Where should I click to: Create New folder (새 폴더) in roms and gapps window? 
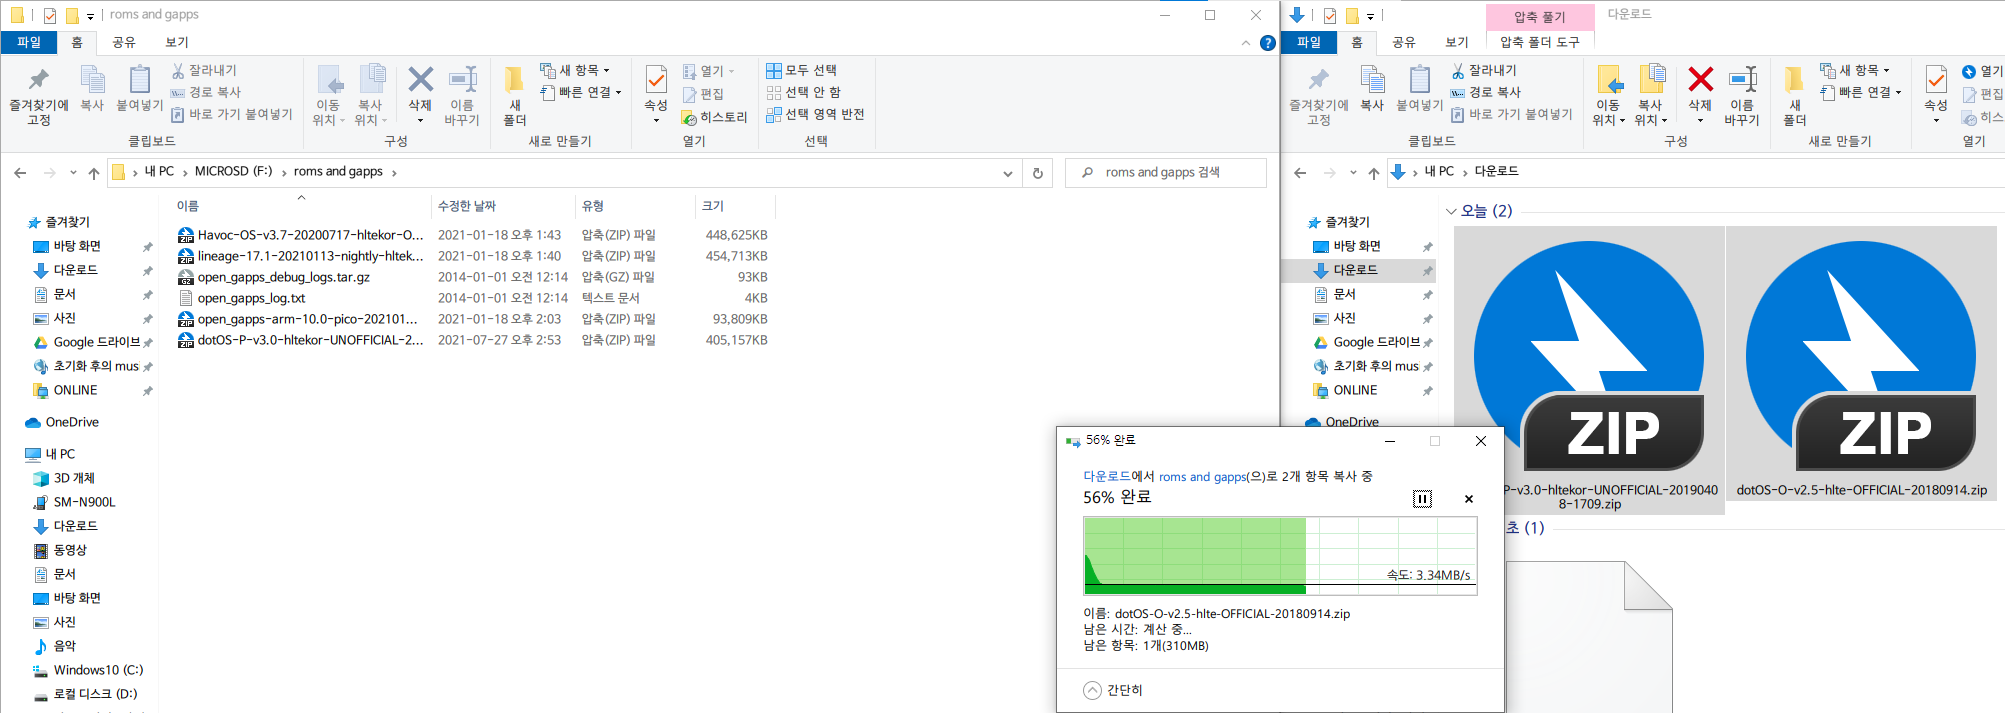[514, 96]
